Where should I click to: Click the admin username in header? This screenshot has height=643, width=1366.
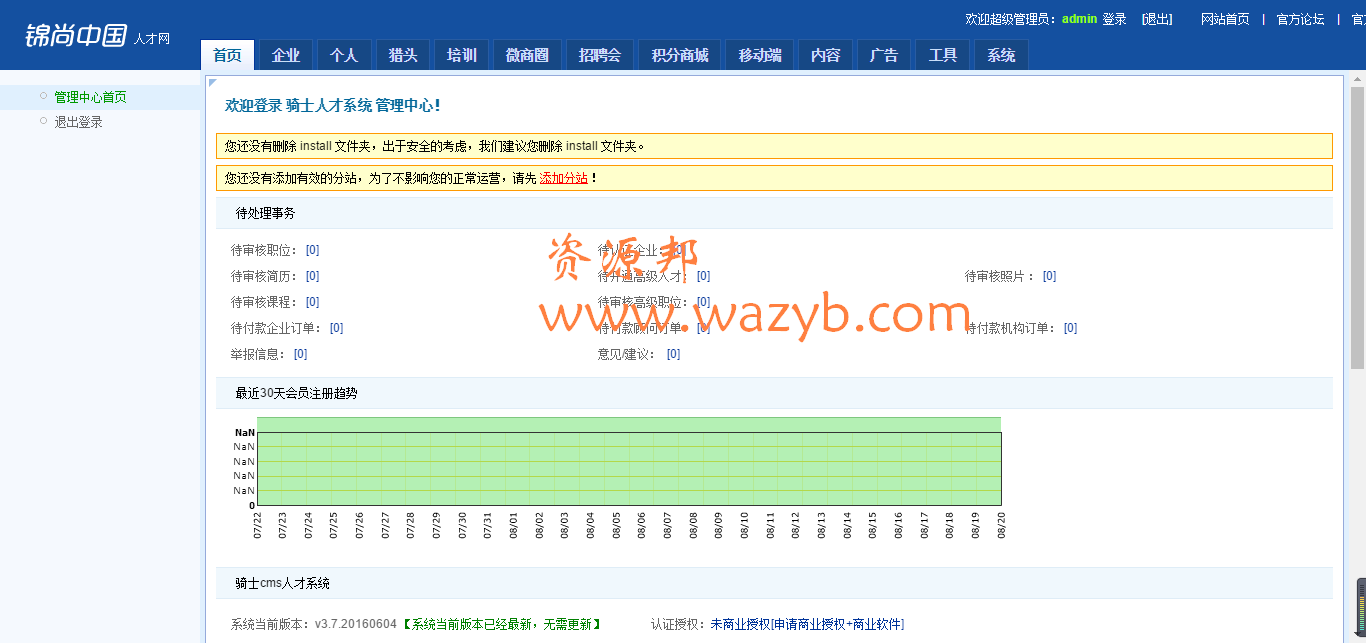pyautogui.click(x=1080, y=19)
